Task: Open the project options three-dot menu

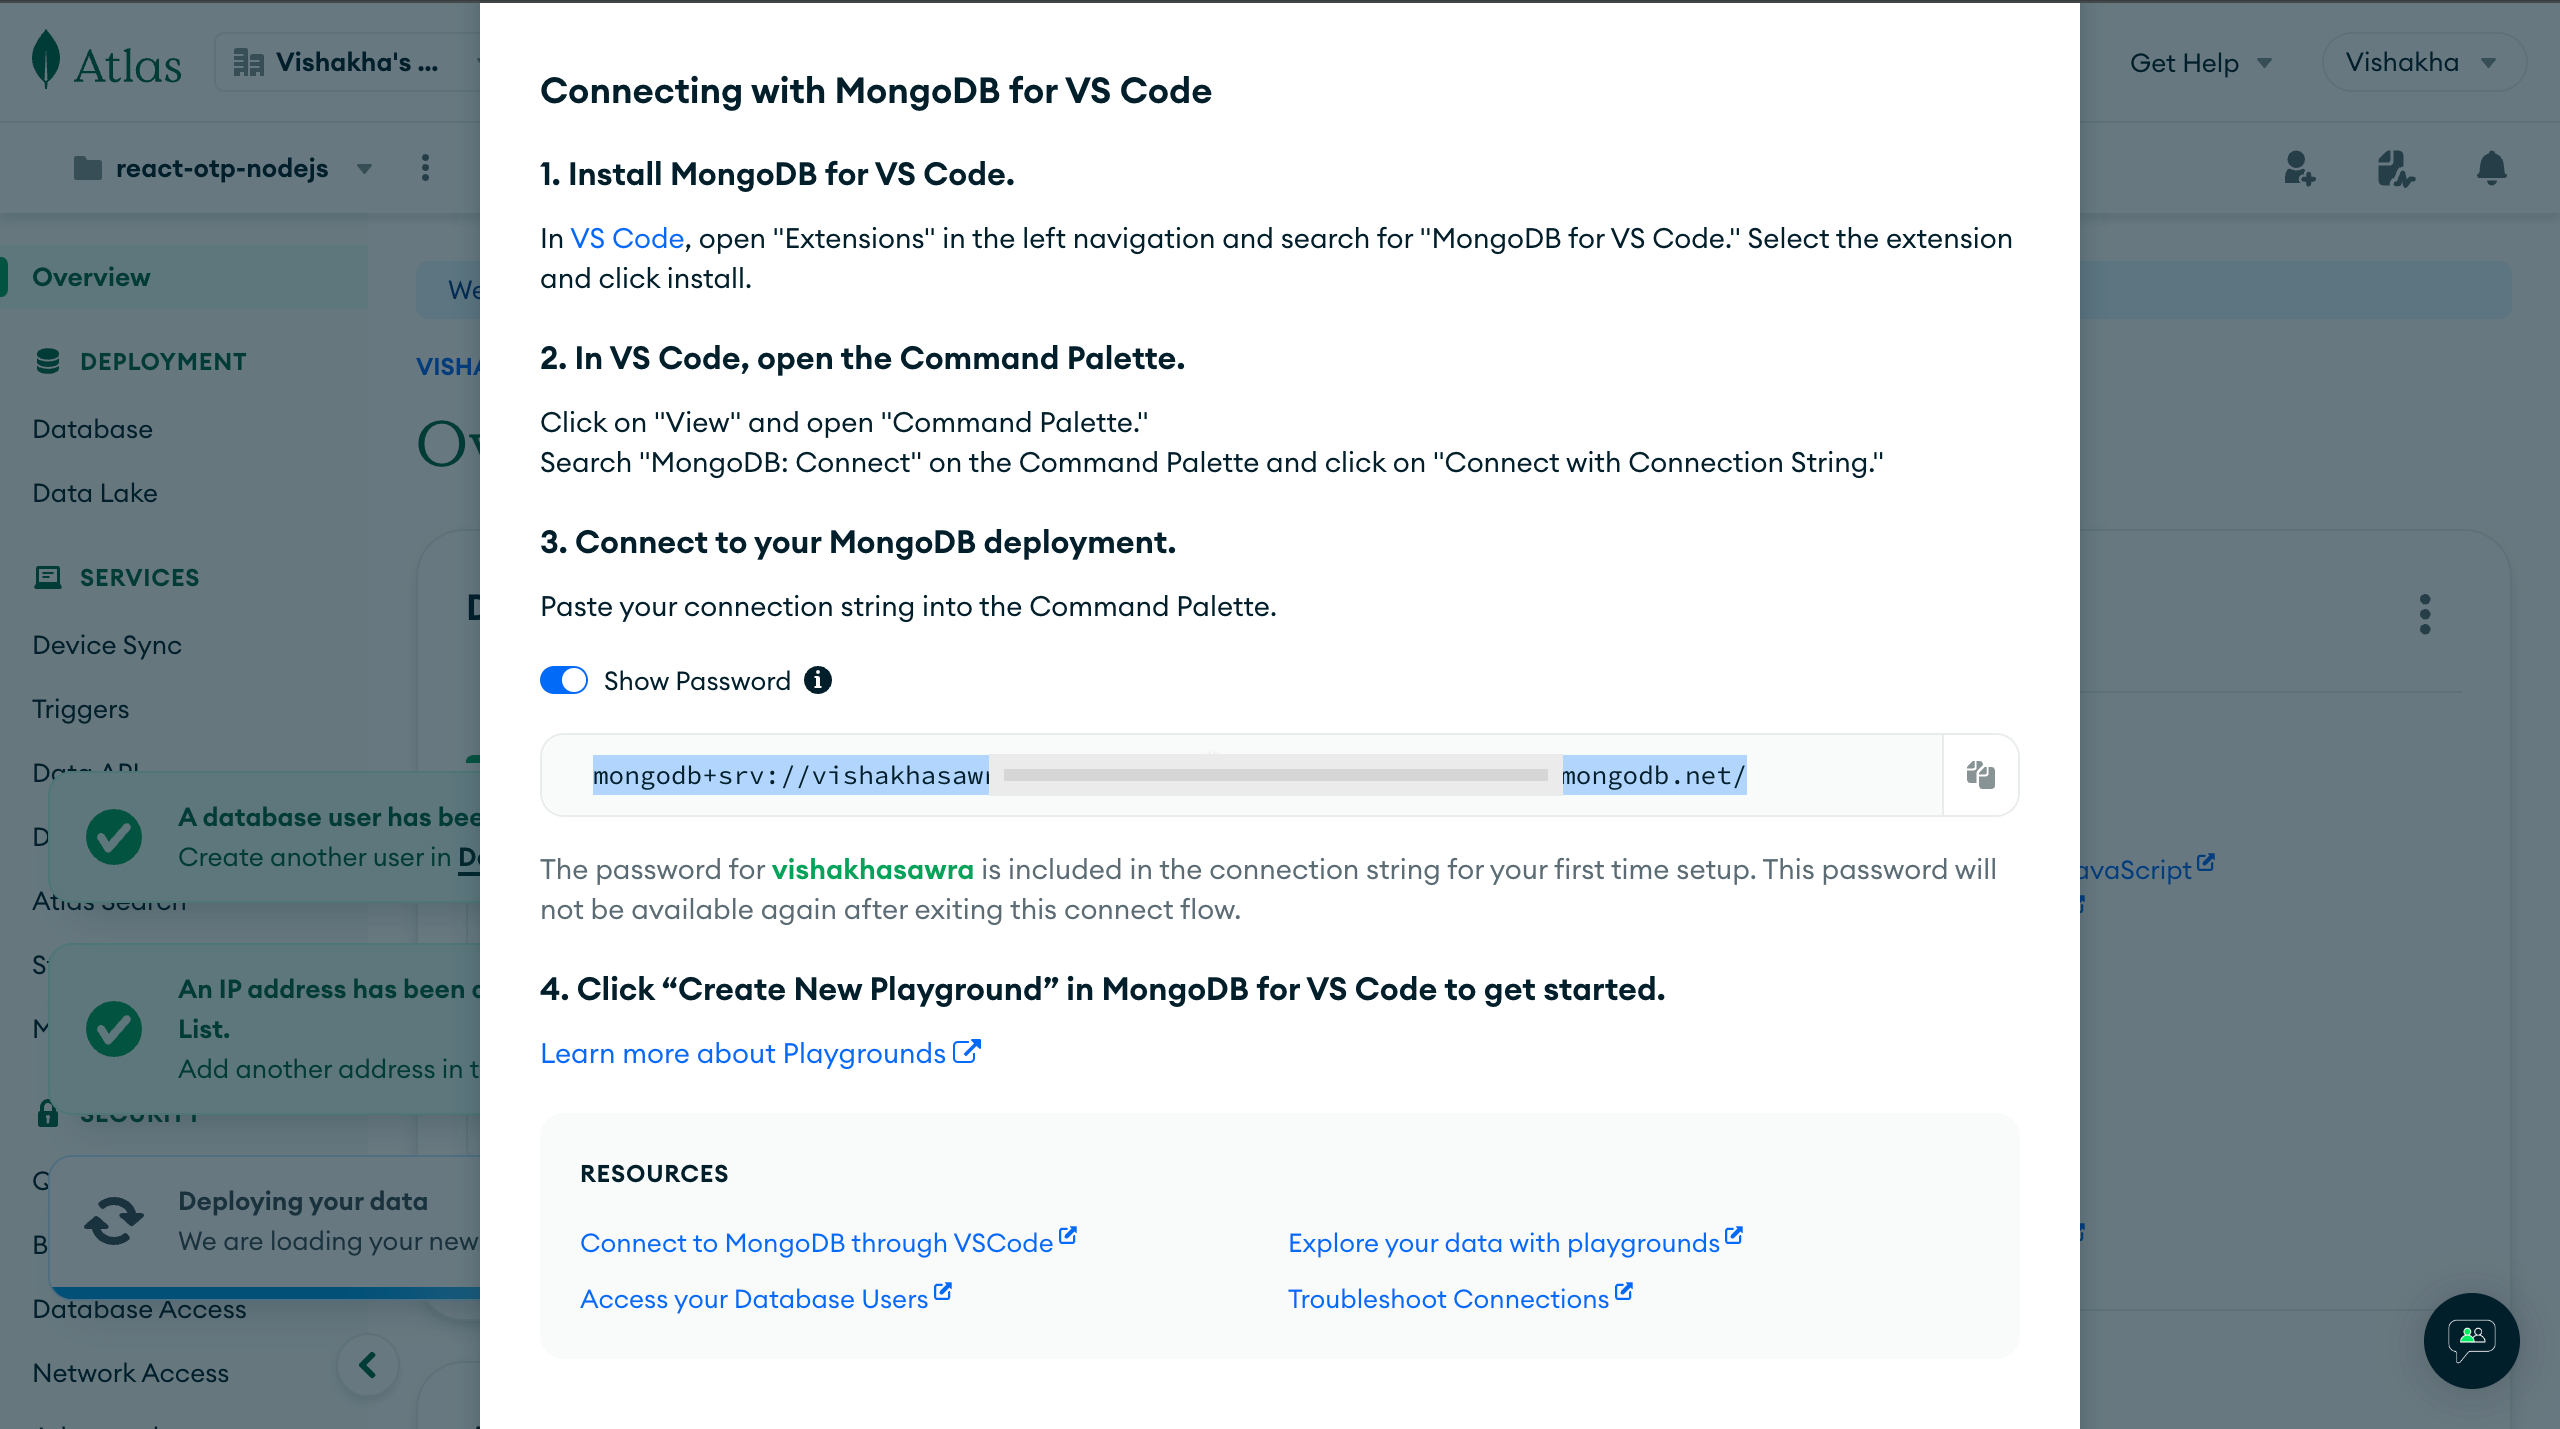Action: pos(425,168)
